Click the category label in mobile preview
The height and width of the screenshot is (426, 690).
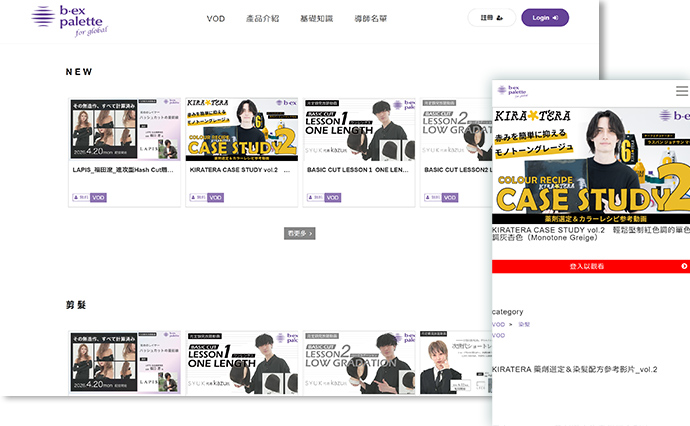pos(508,312)
